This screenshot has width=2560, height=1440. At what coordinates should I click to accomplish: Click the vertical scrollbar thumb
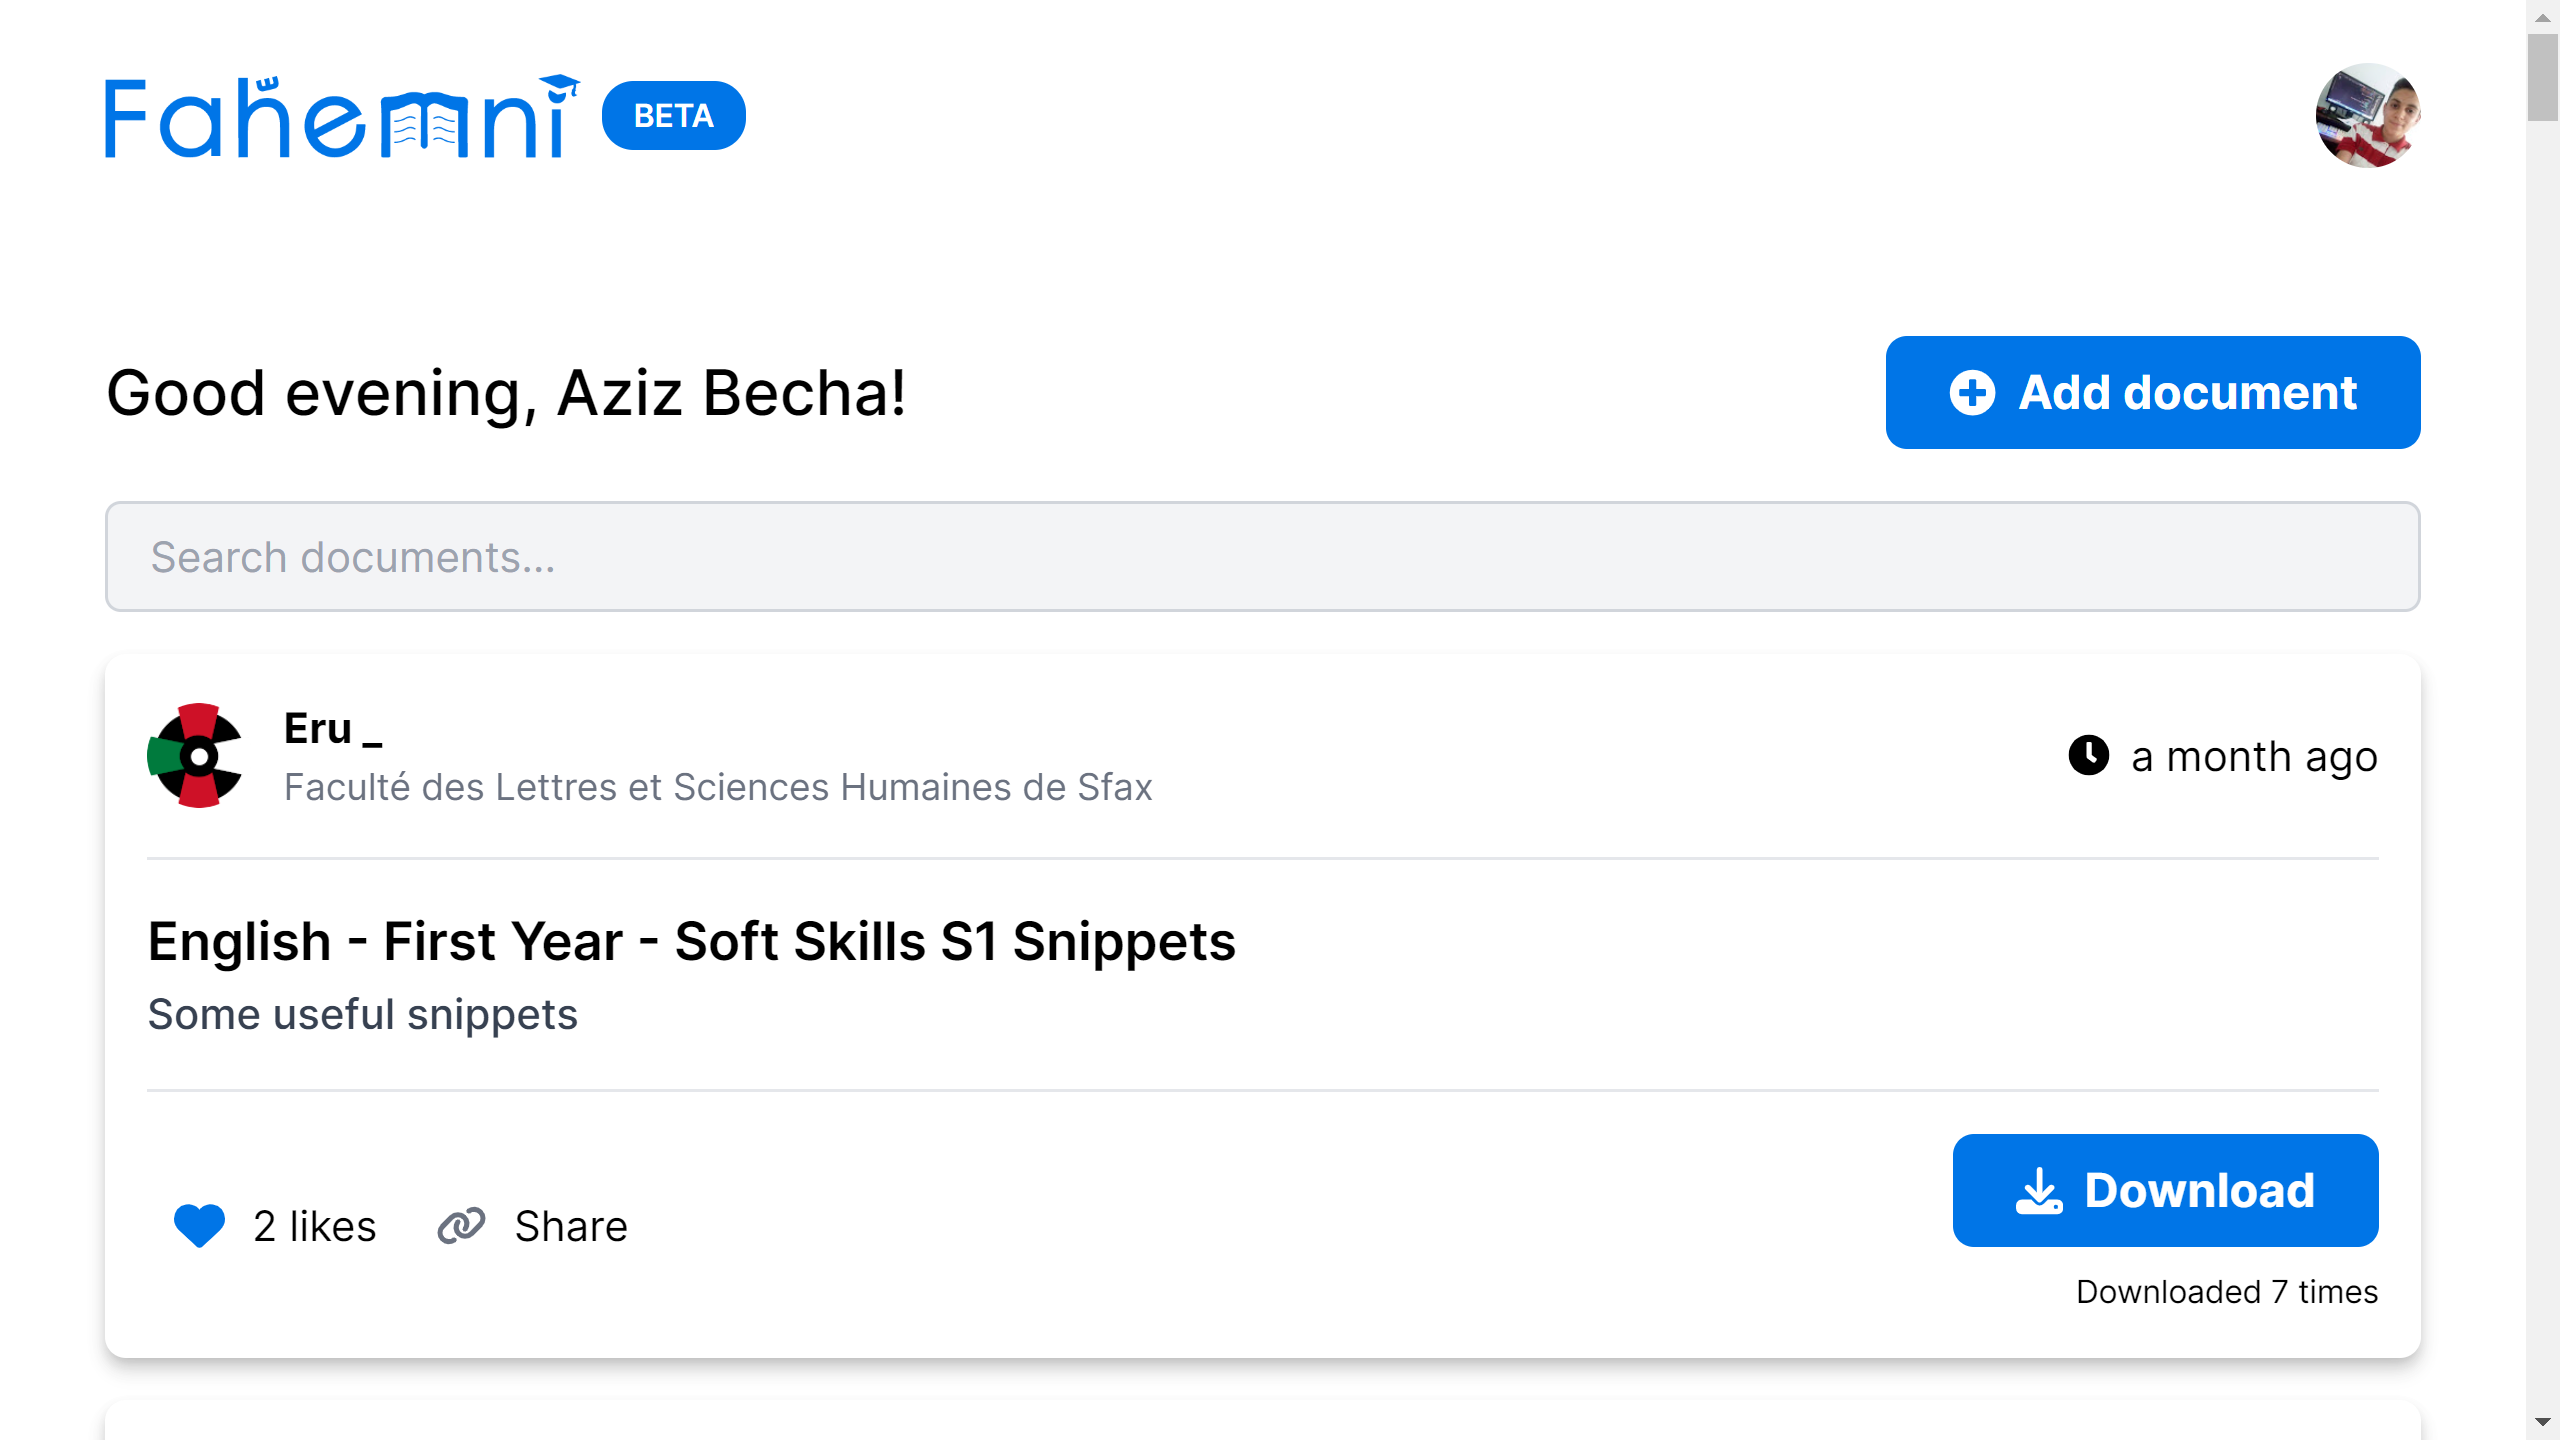pos(2542,78)
